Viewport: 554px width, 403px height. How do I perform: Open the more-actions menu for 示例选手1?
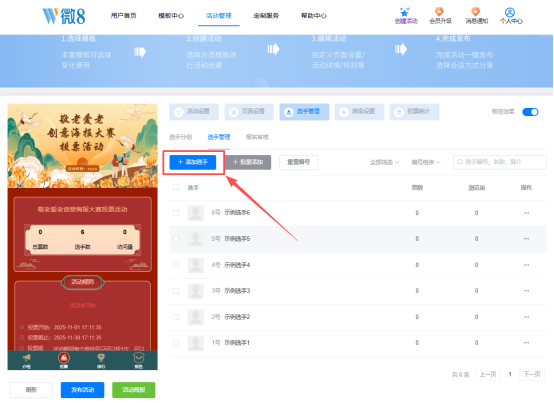click(526, 343)
